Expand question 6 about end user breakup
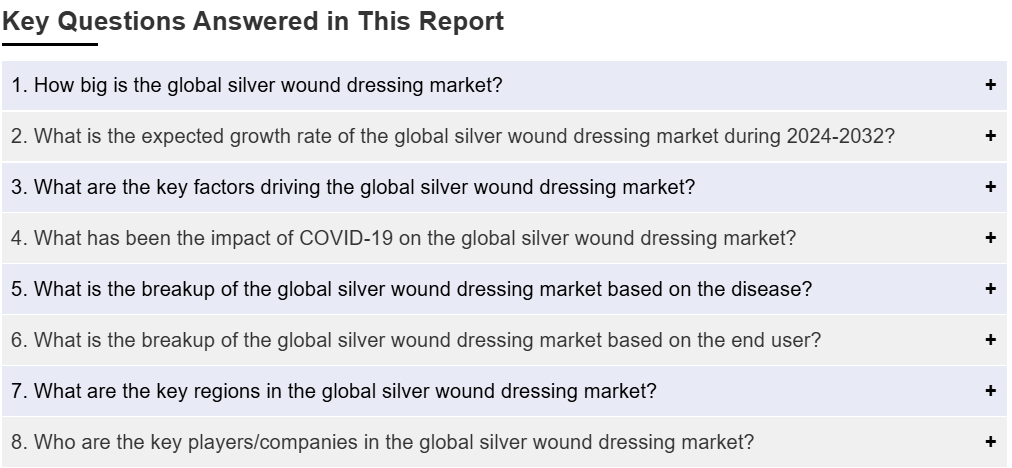 416,340
